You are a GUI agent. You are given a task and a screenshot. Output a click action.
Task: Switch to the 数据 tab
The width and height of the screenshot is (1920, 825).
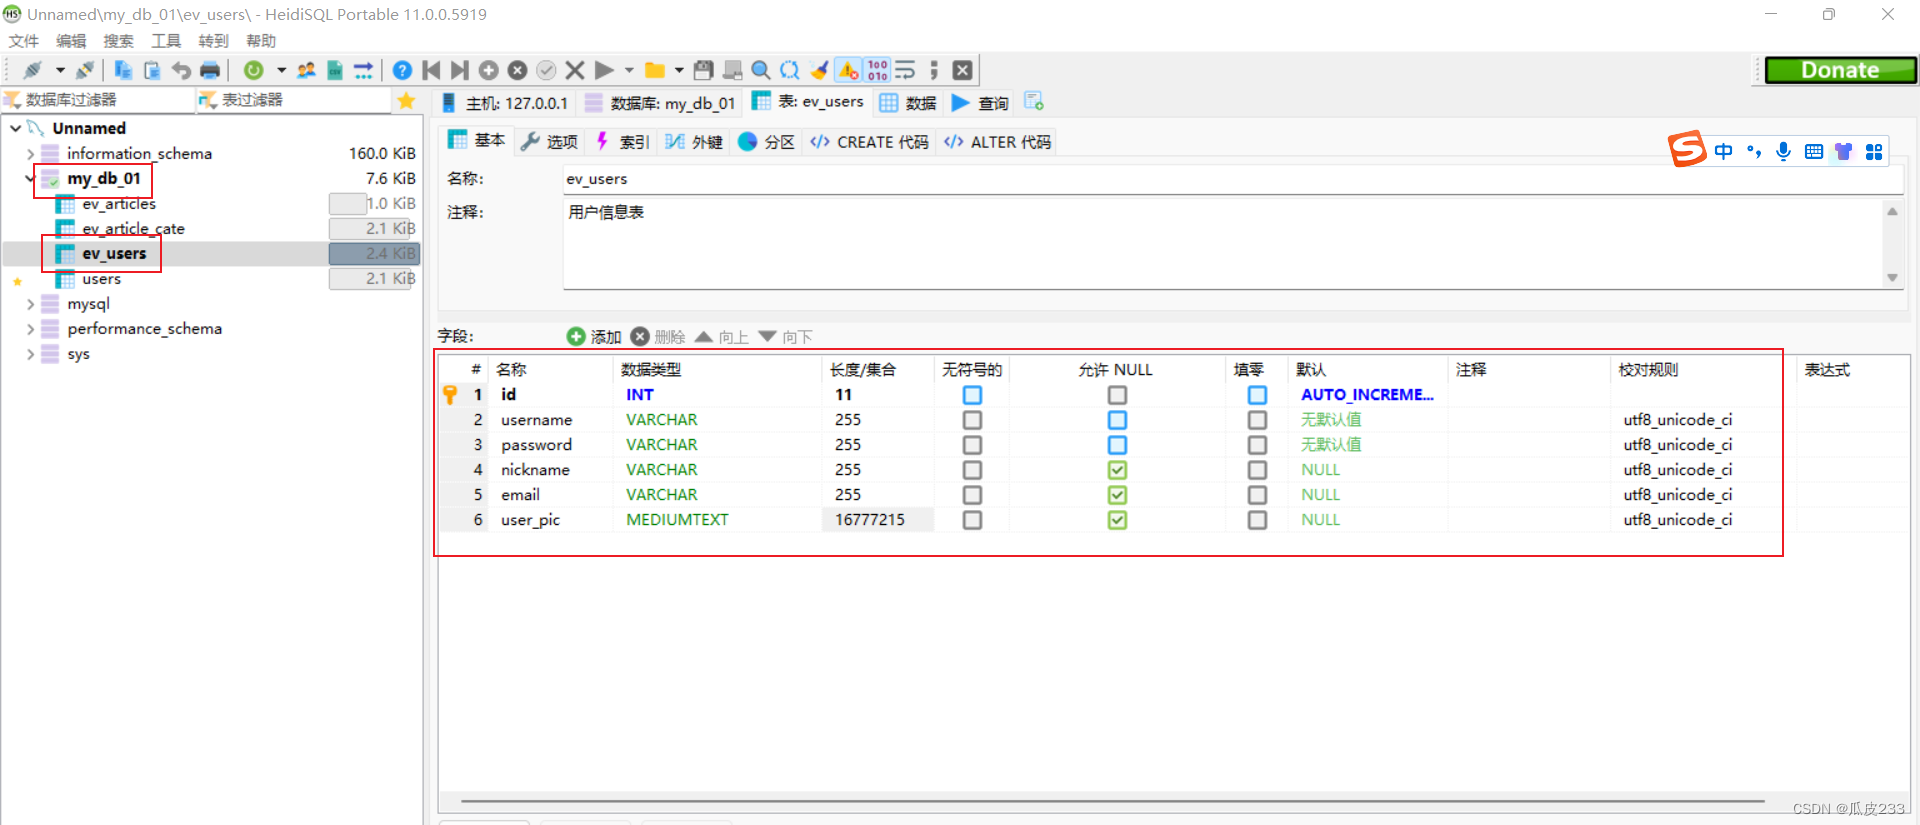point(908,102)
